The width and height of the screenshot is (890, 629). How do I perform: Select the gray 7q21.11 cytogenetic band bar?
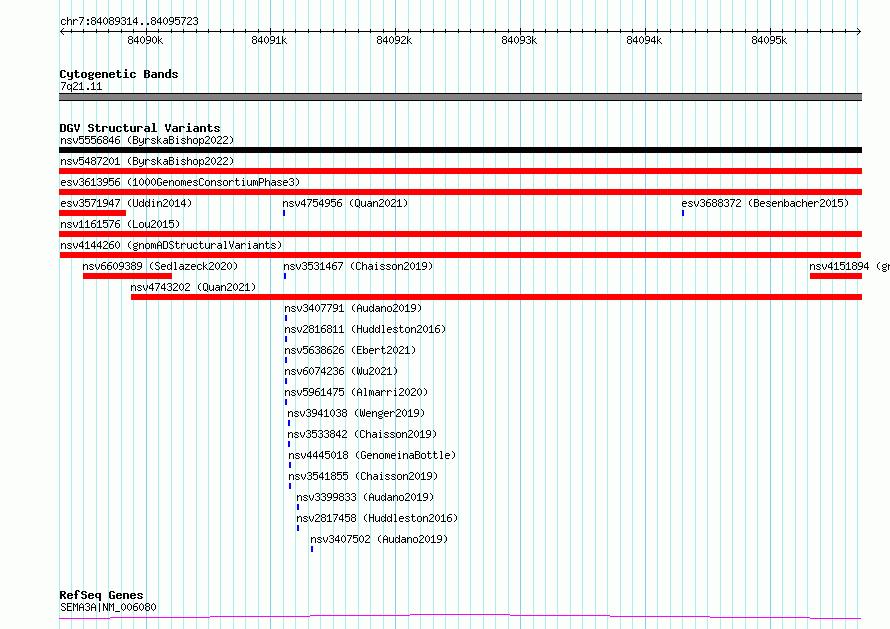[460, 97]
